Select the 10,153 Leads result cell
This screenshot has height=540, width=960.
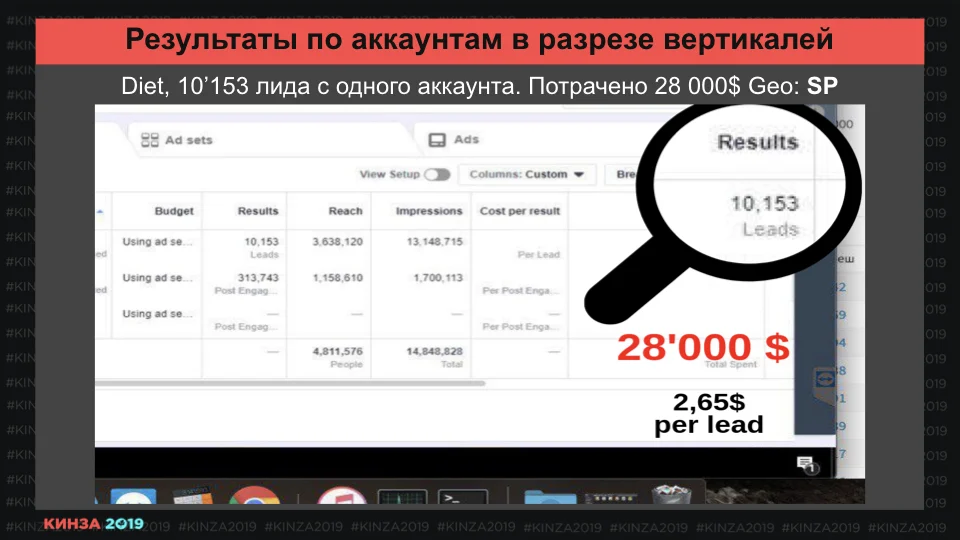[x=261, y=247]
